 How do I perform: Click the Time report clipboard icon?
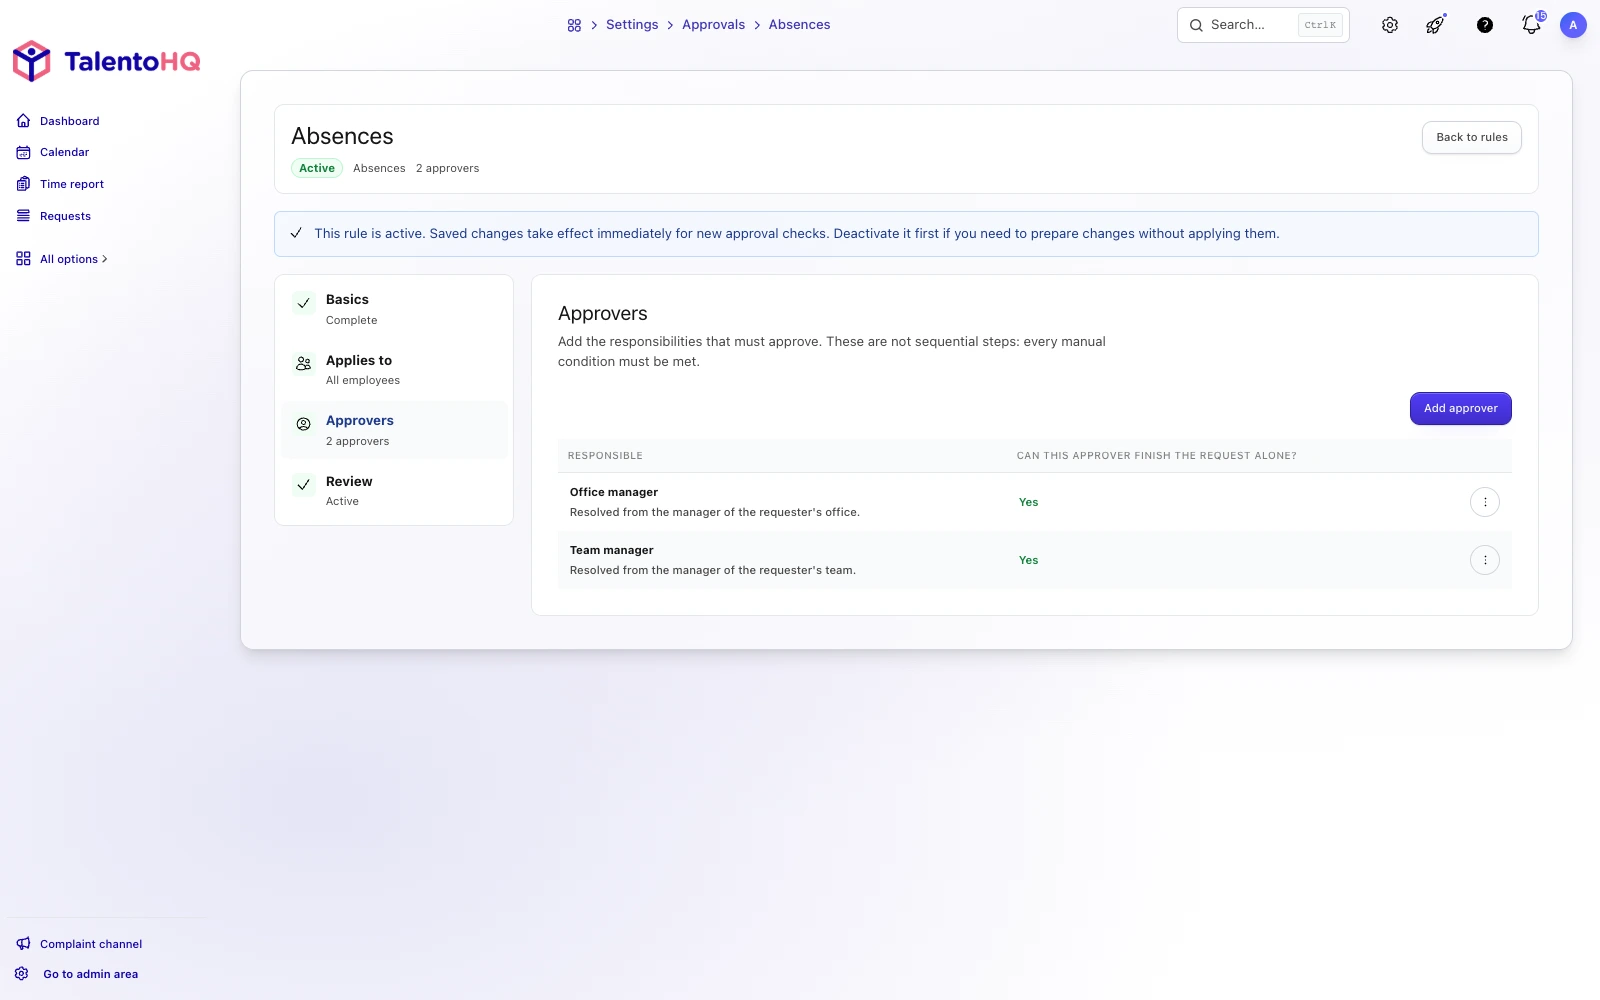pos(23,184)
